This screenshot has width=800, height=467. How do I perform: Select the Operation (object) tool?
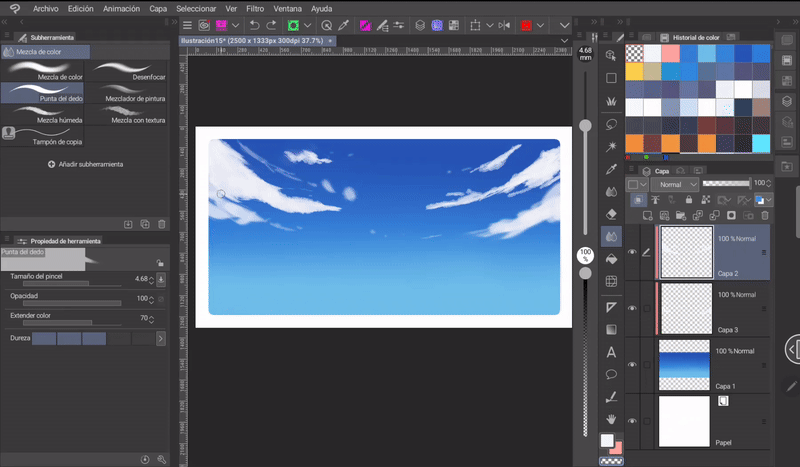tap(611, 56)
